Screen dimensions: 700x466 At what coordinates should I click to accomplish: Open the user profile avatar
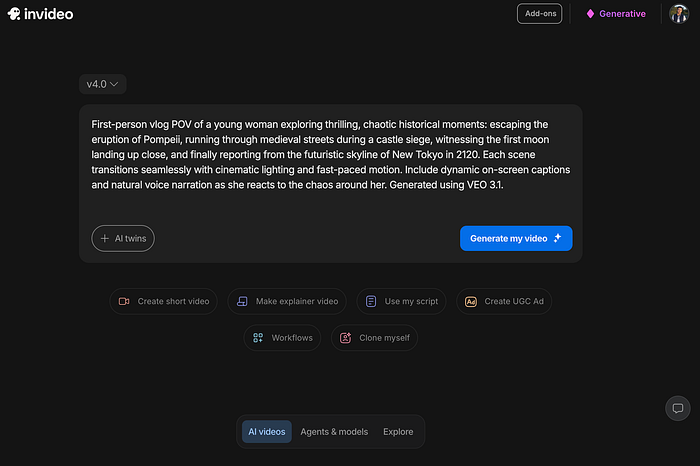coord(677,14)
